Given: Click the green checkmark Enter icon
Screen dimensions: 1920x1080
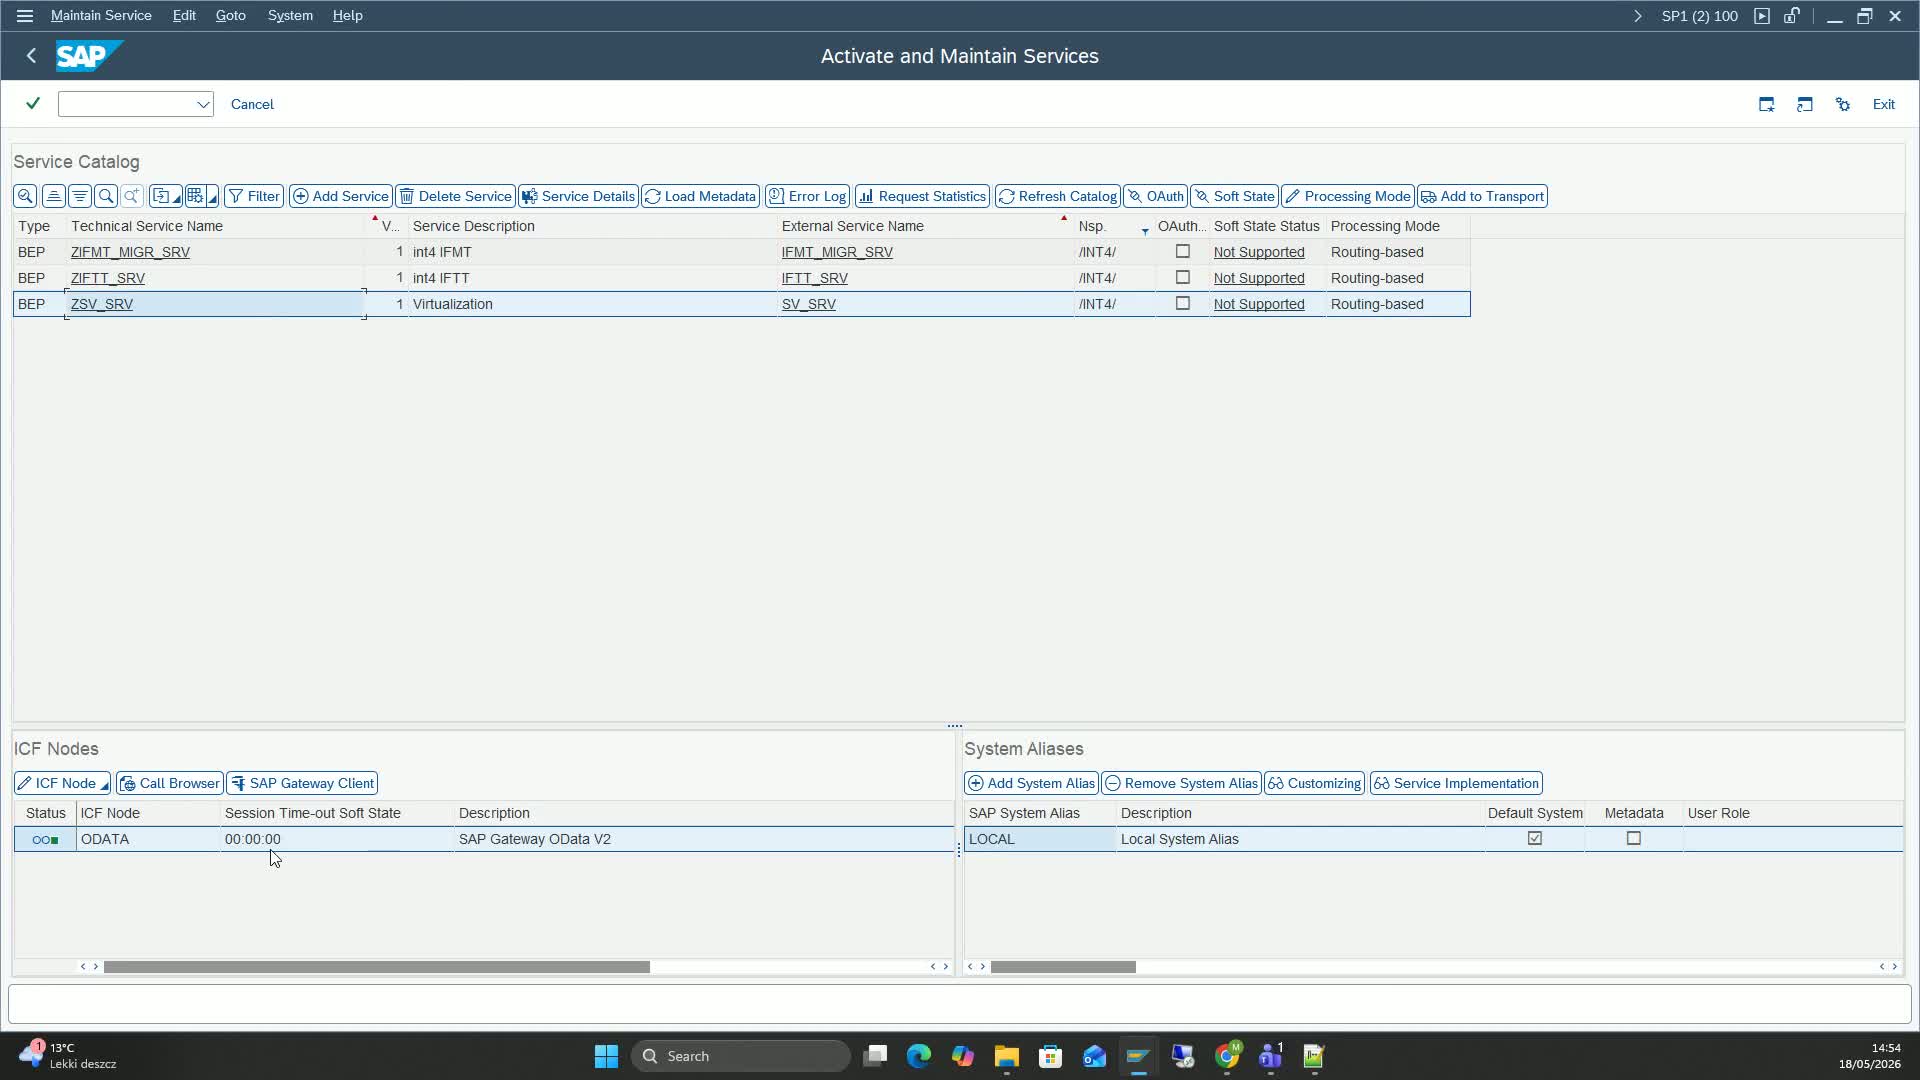Looking at the screenshot, I should point(33,104).
